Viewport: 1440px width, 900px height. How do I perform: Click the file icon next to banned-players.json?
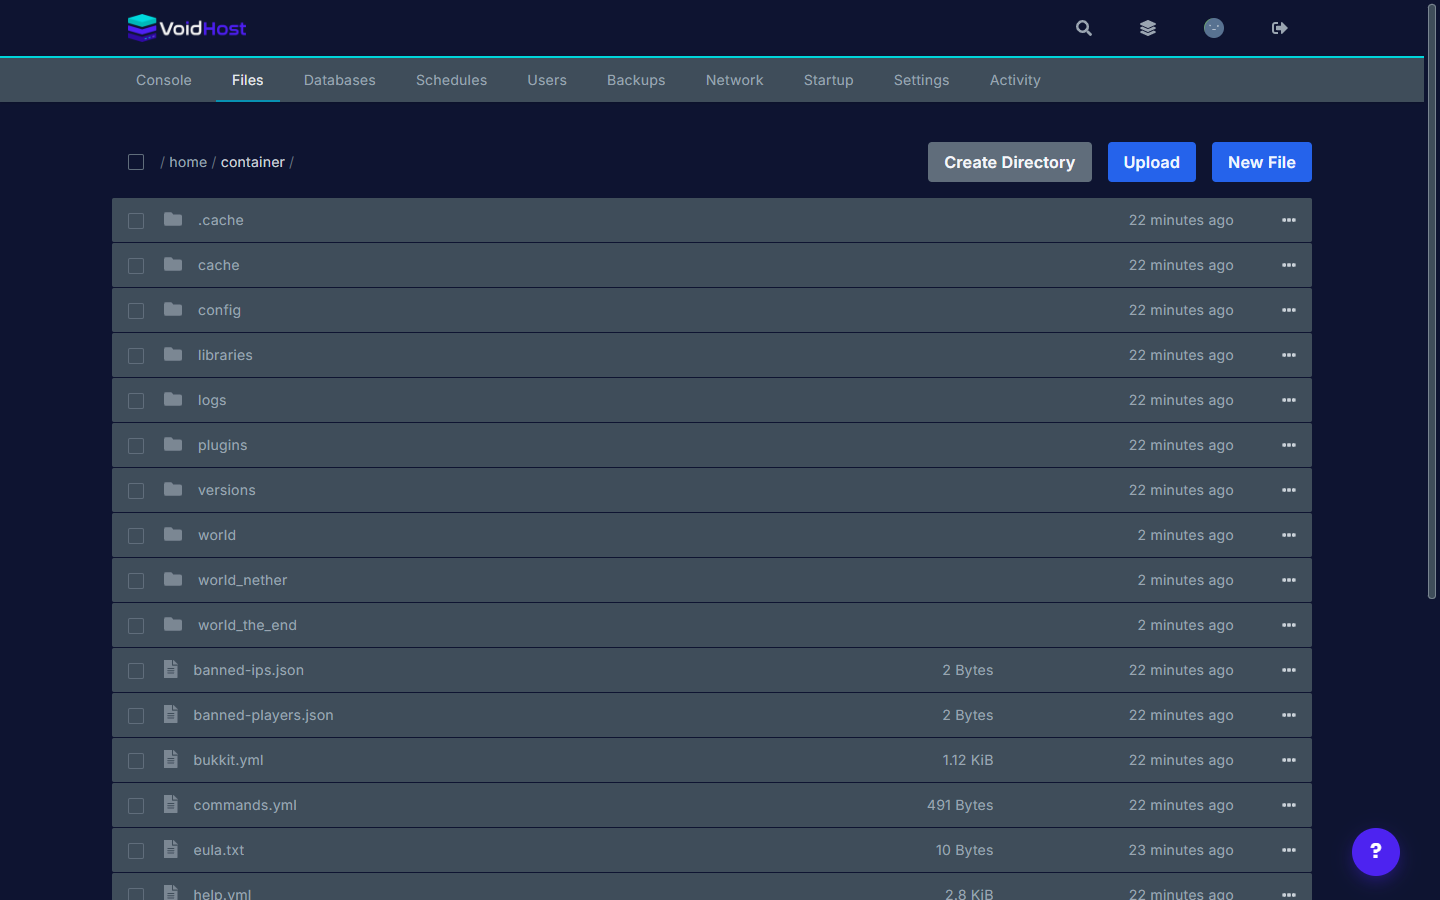click(171, 714)
